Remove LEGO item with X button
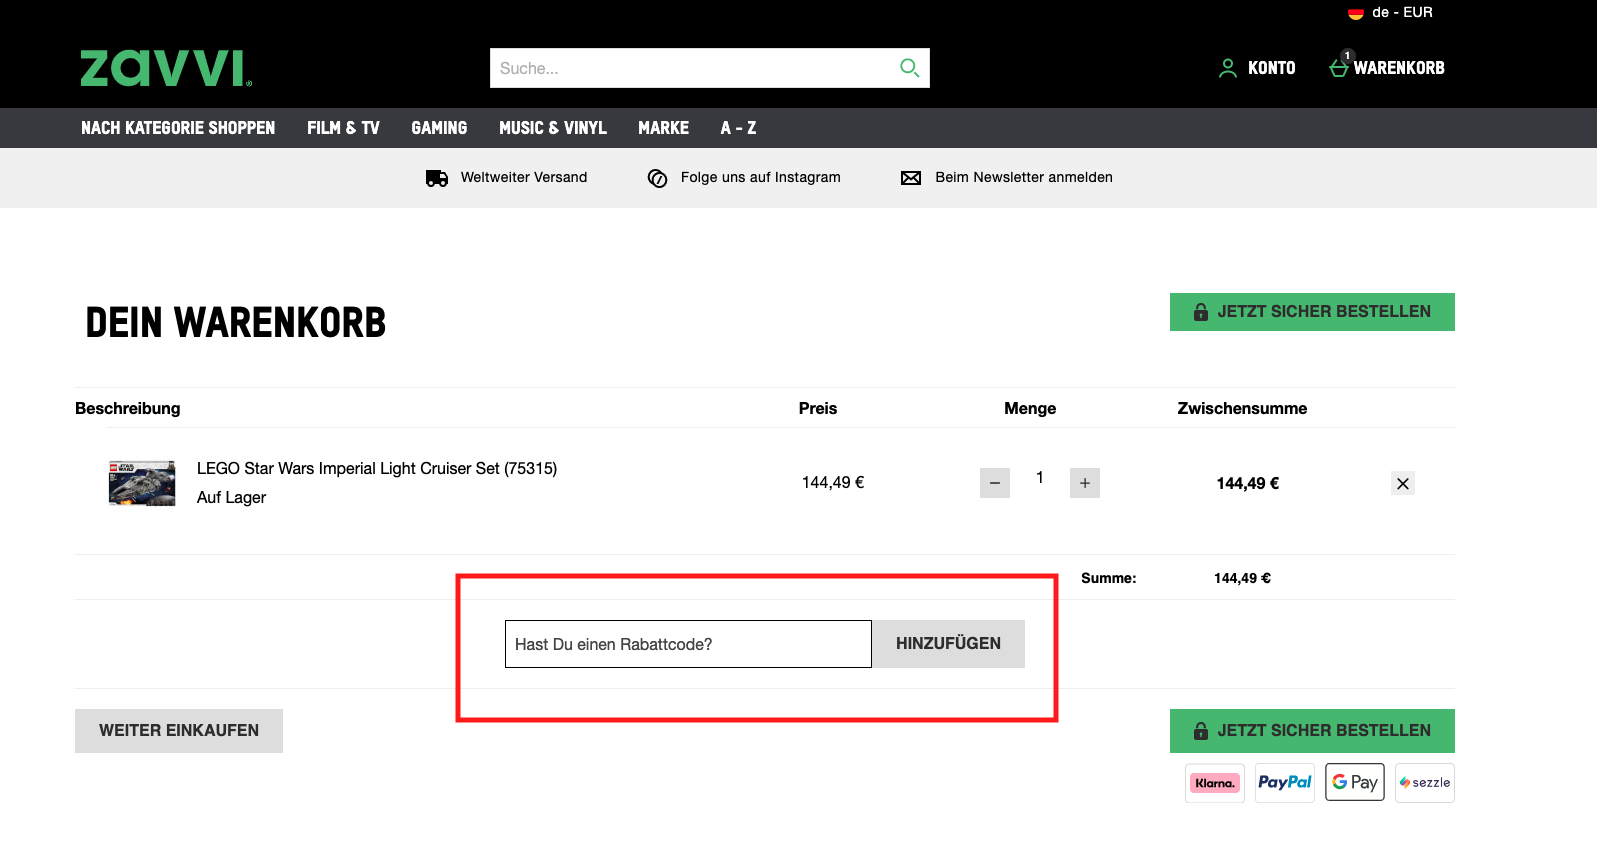Viewport: 1597px width, 849px height. coord(1403,484)
